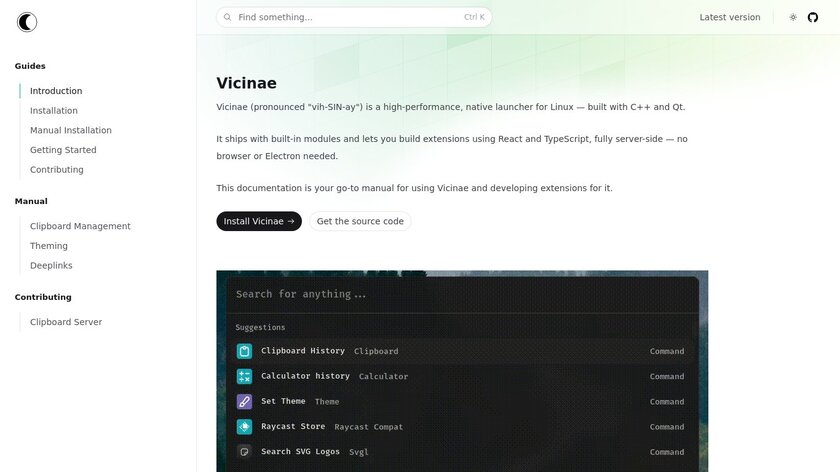
Task: Open the Latest version link
Action: coord(729,17)
